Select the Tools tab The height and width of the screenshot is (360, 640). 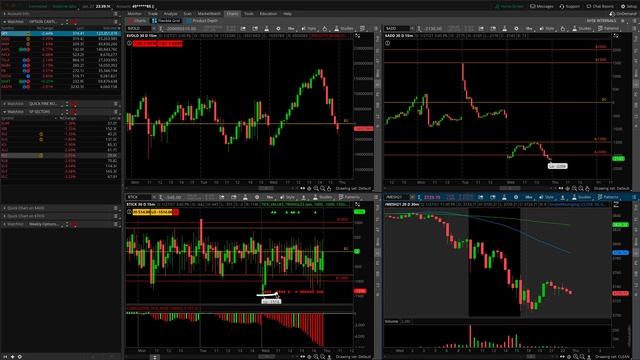[x=249, y=13]
